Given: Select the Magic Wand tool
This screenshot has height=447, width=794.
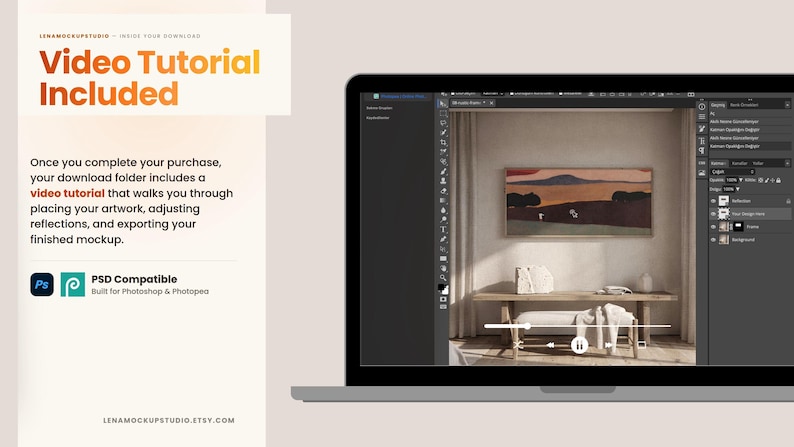Looking at the screenshot, I should 443,133.
